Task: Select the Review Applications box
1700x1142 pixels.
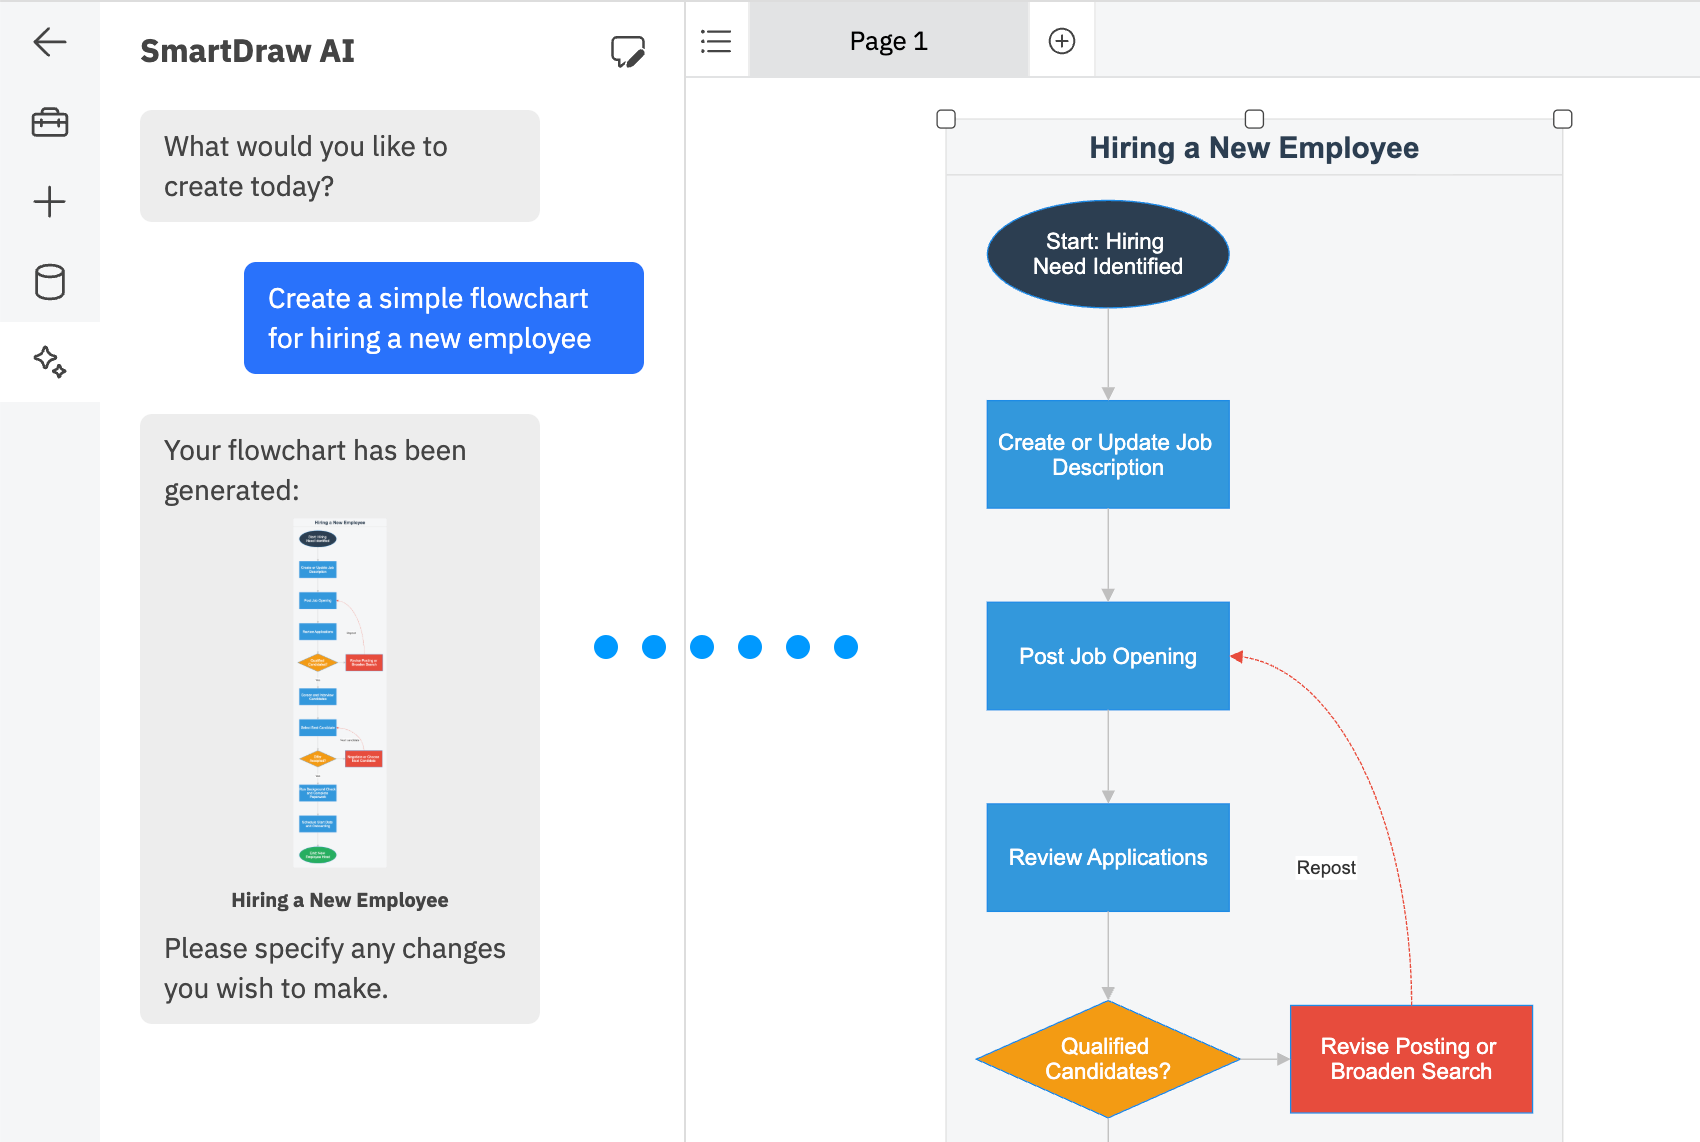Action: (x=1108, y=857)
